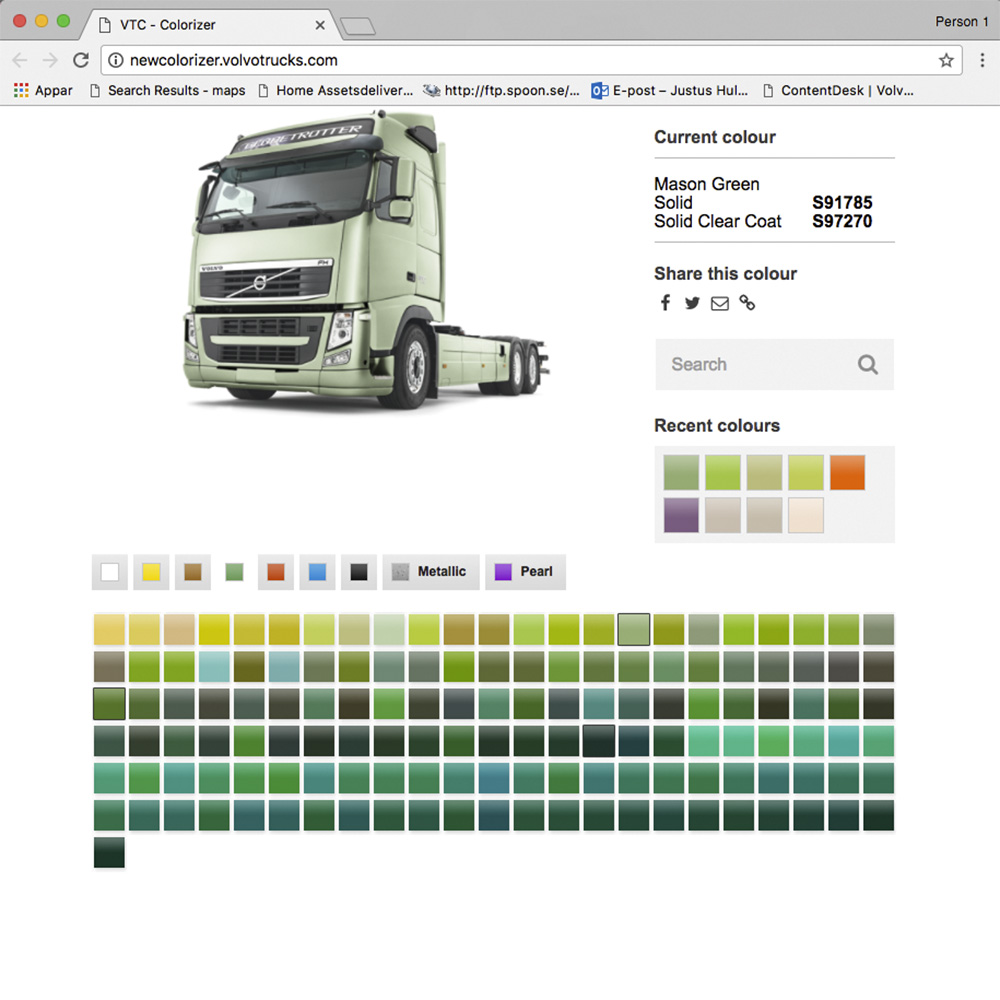Open the search magnifier icon
The image size is (1000, 1000).
coord(866,364)
